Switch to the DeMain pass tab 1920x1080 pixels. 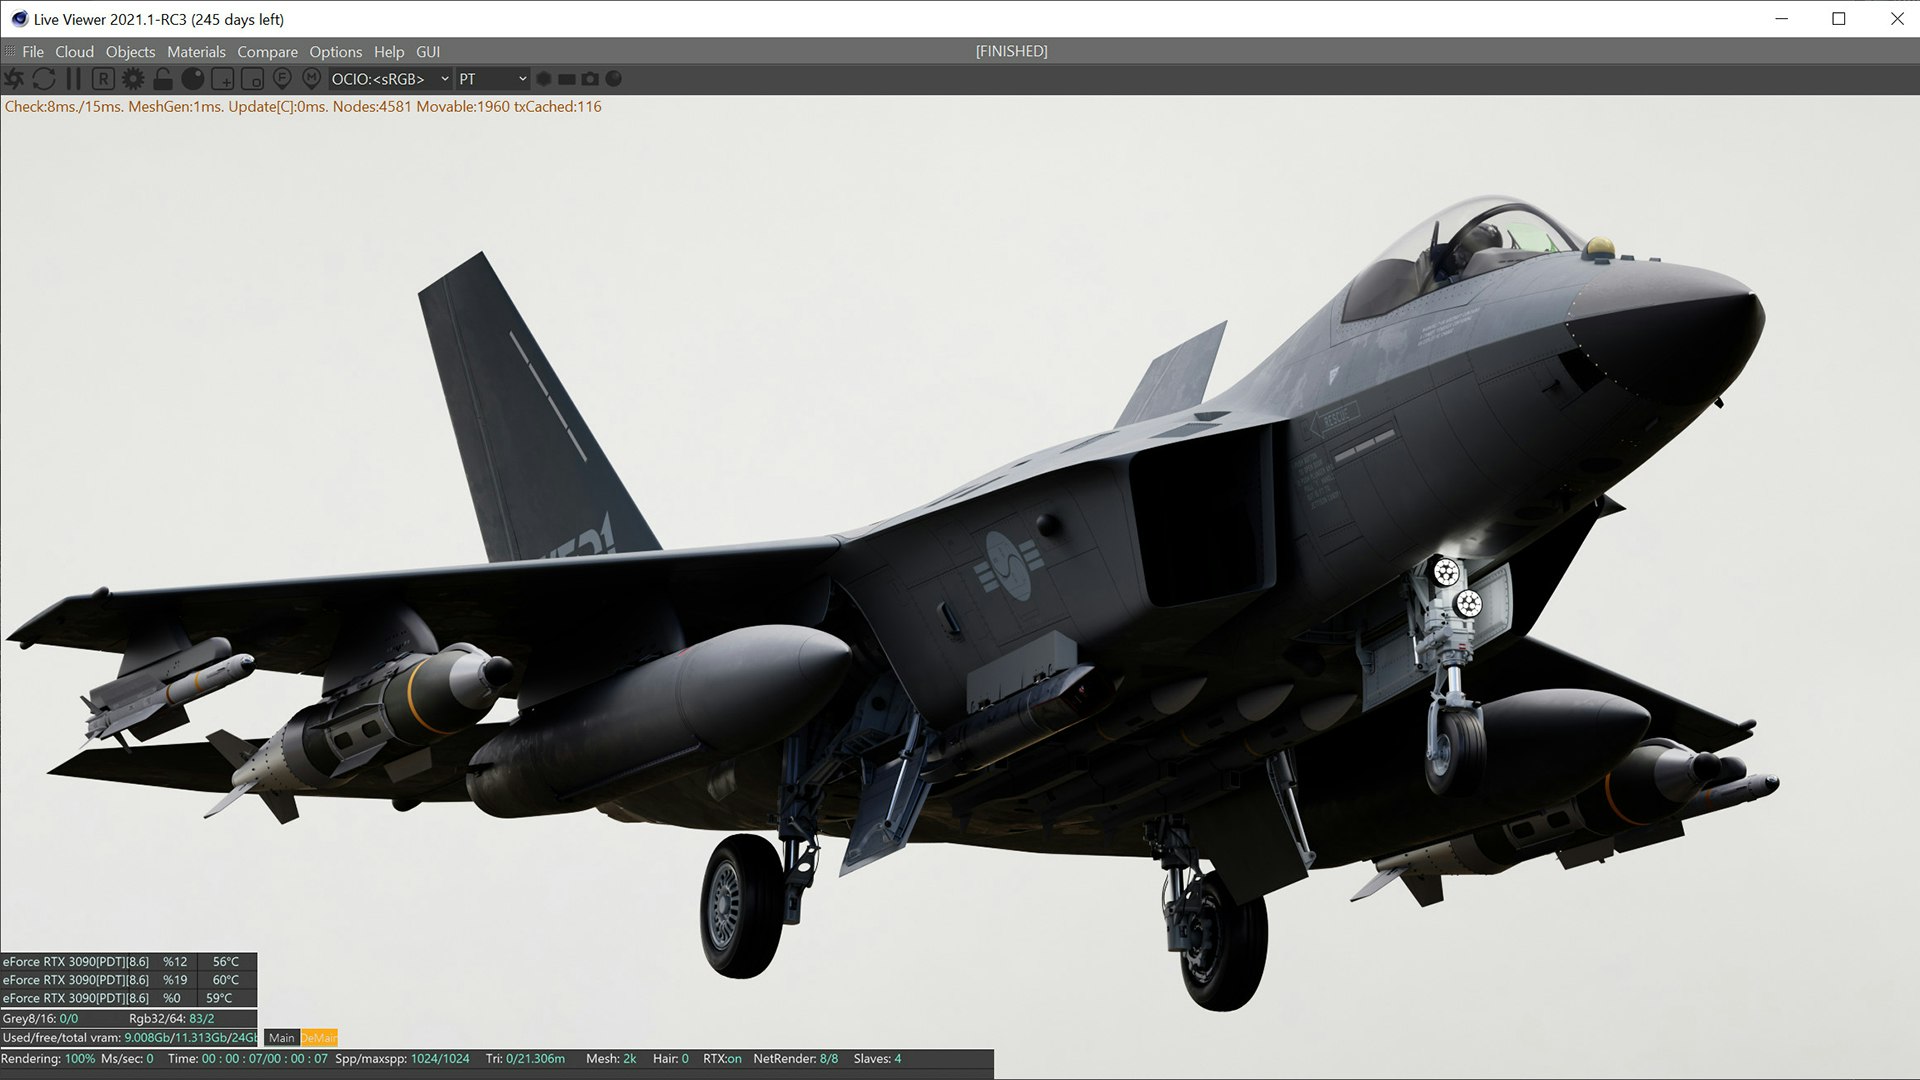320,1038
